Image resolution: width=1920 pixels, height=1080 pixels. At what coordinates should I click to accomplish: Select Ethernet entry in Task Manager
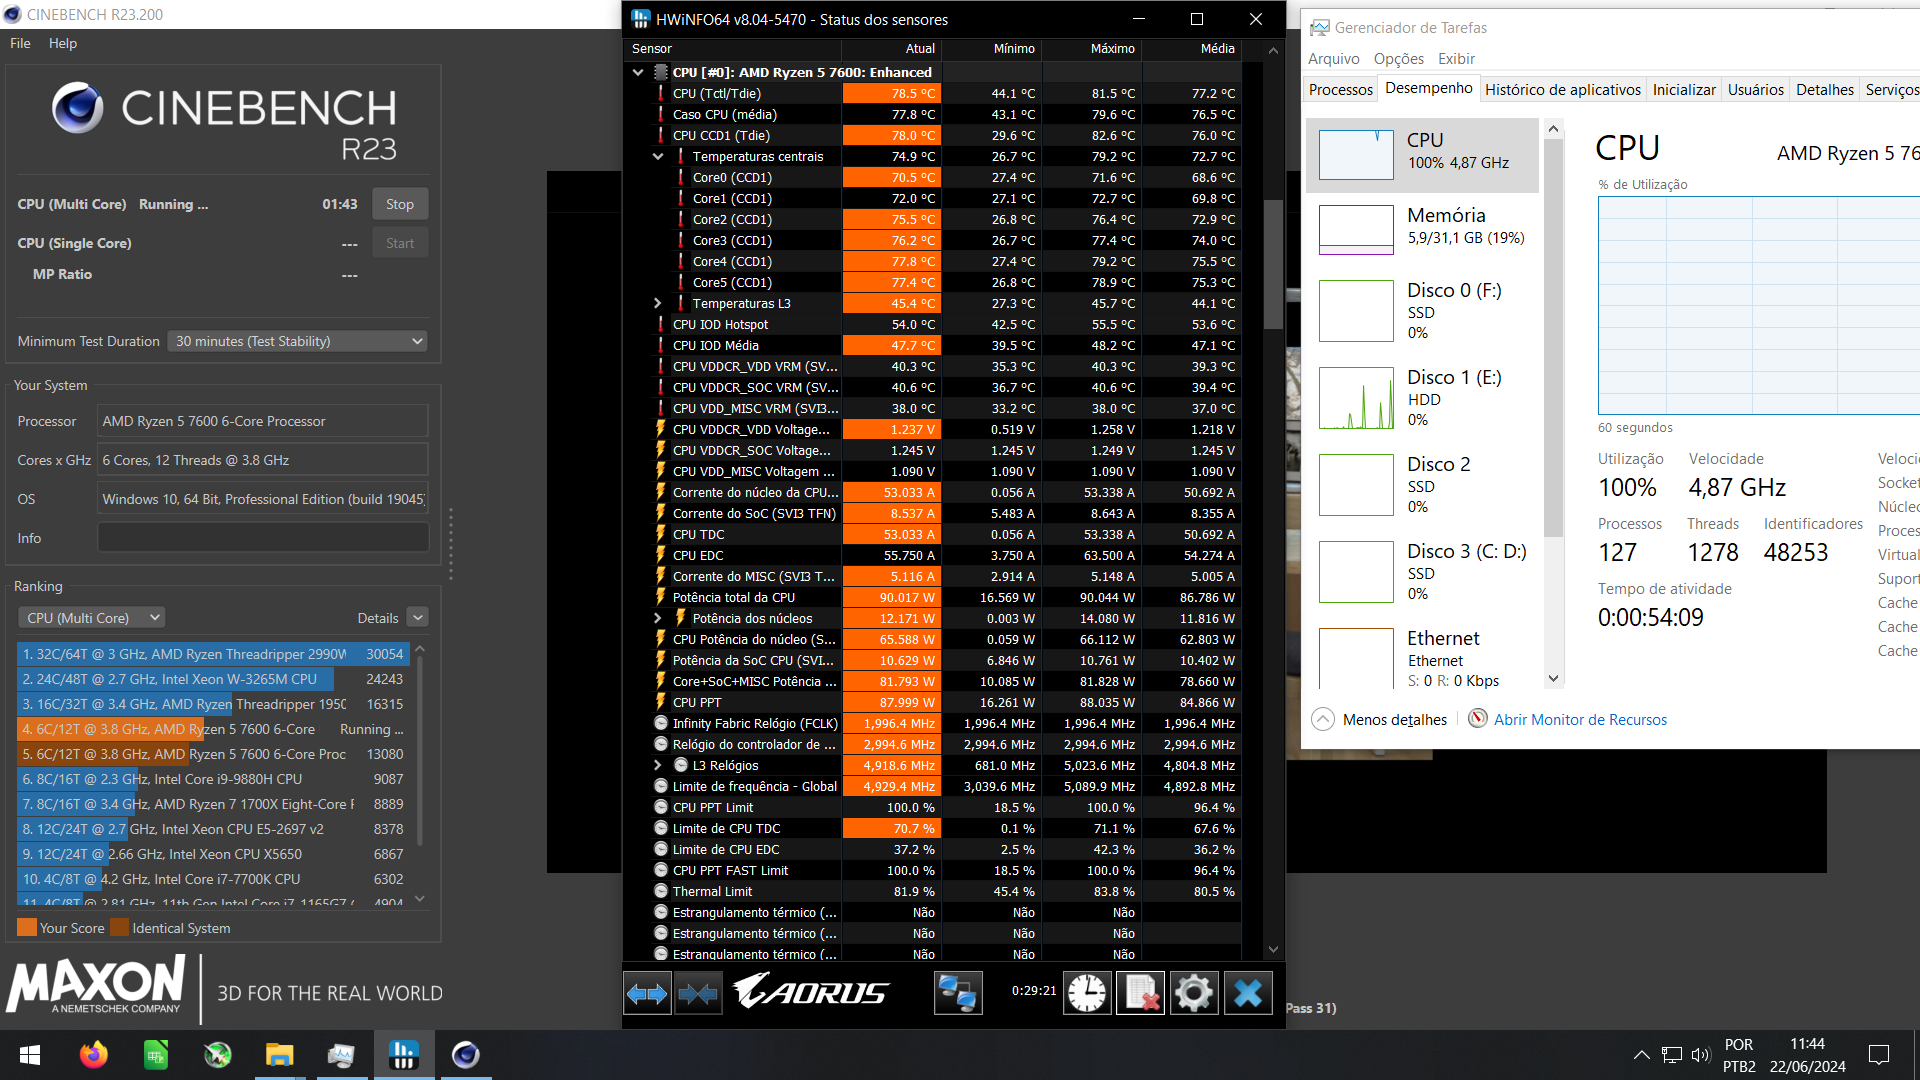click(1423, 657)
